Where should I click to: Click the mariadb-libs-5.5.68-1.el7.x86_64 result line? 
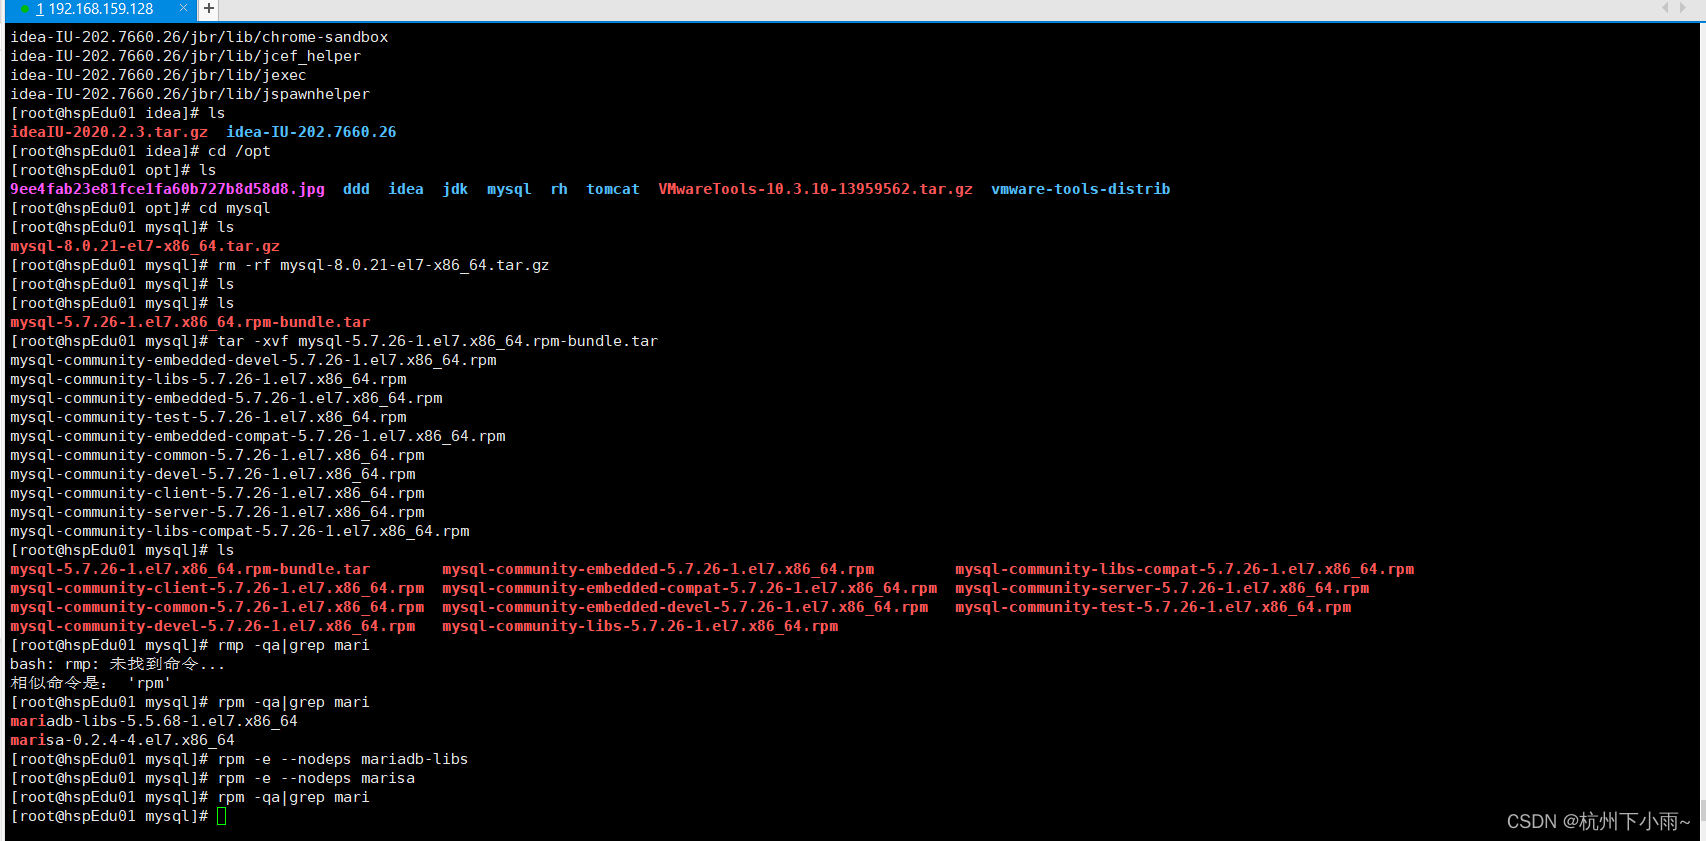[x=154, y=721]
